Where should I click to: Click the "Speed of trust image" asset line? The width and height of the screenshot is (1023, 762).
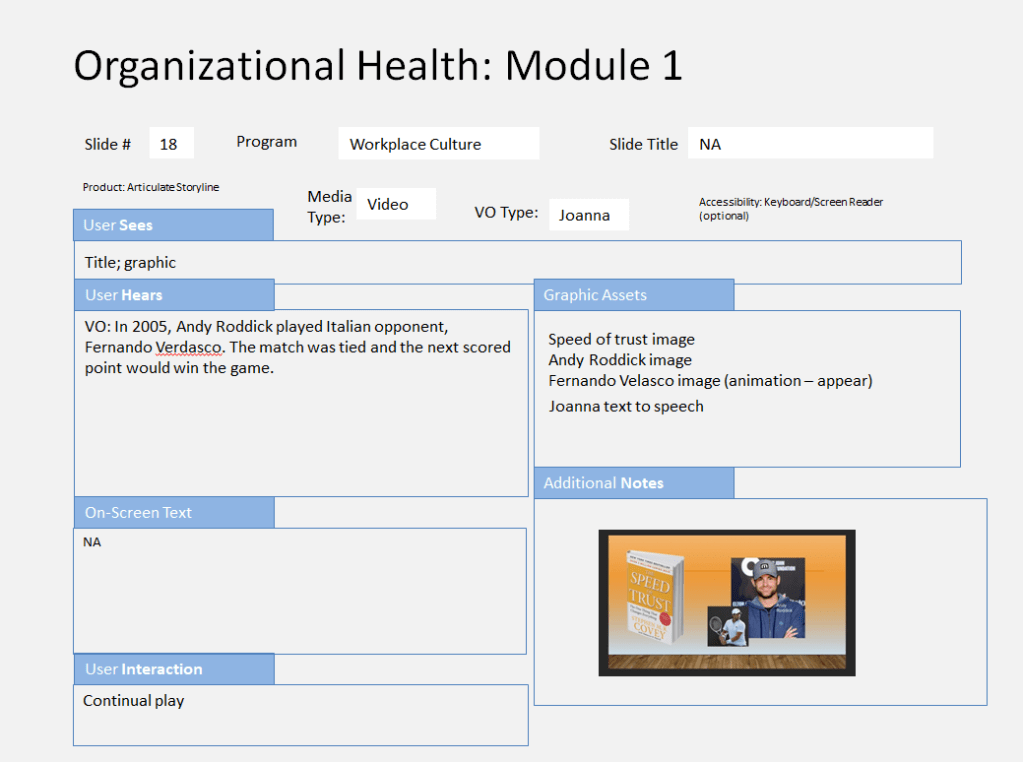pyautogui.click(x=621, y=339)
